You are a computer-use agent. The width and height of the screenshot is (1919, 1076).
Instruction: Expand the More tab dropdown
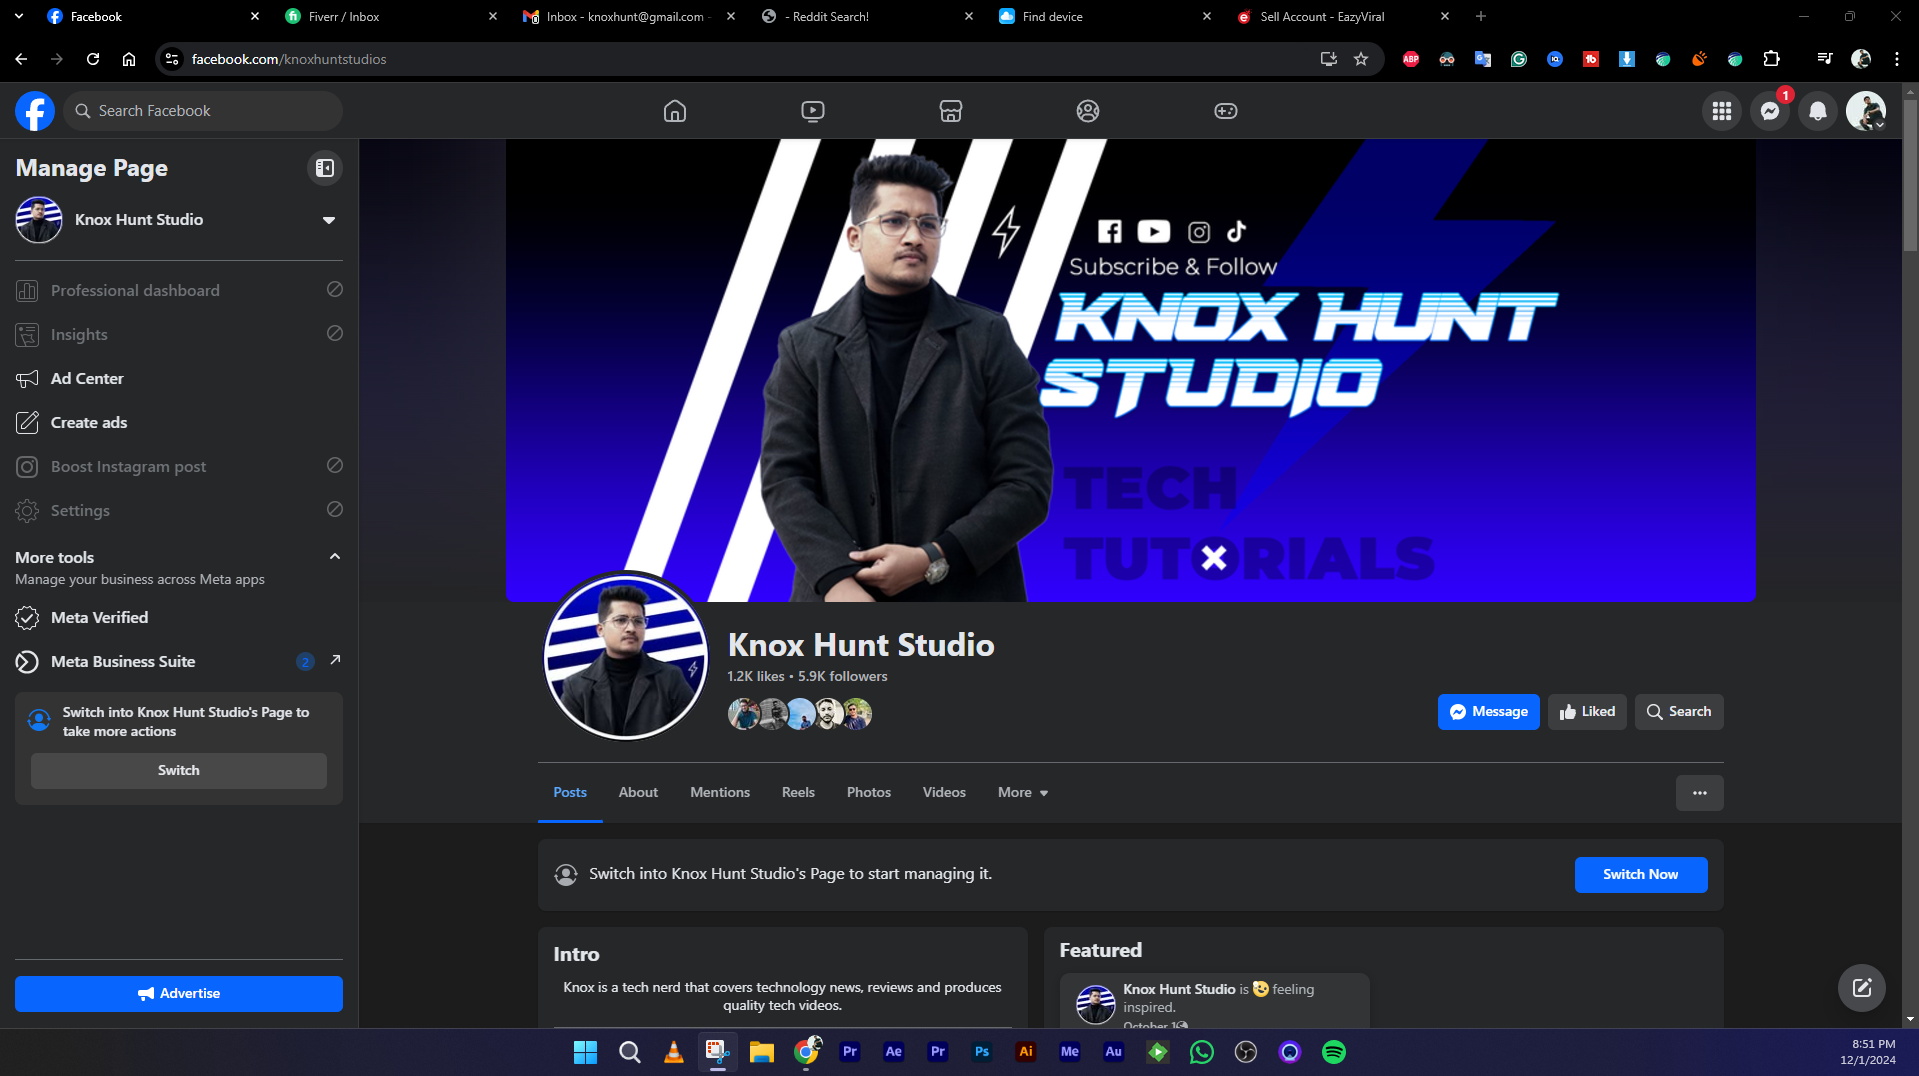tap(1023, 792)
